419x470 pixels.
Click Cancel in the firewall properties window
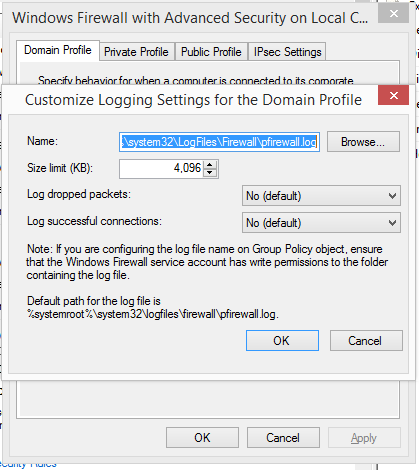click(x=283, y=438)
